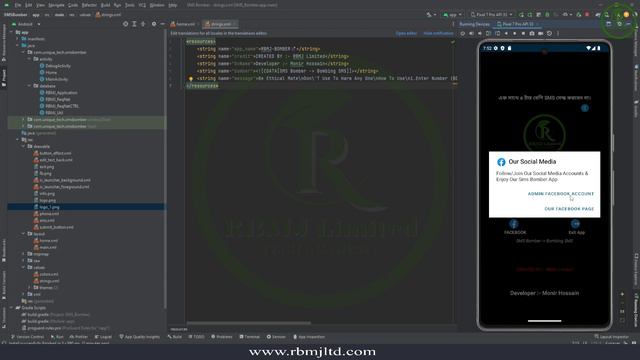Screen dimensions: 640x360
Task: Expand the manifests folder
Action: point(18,39)
